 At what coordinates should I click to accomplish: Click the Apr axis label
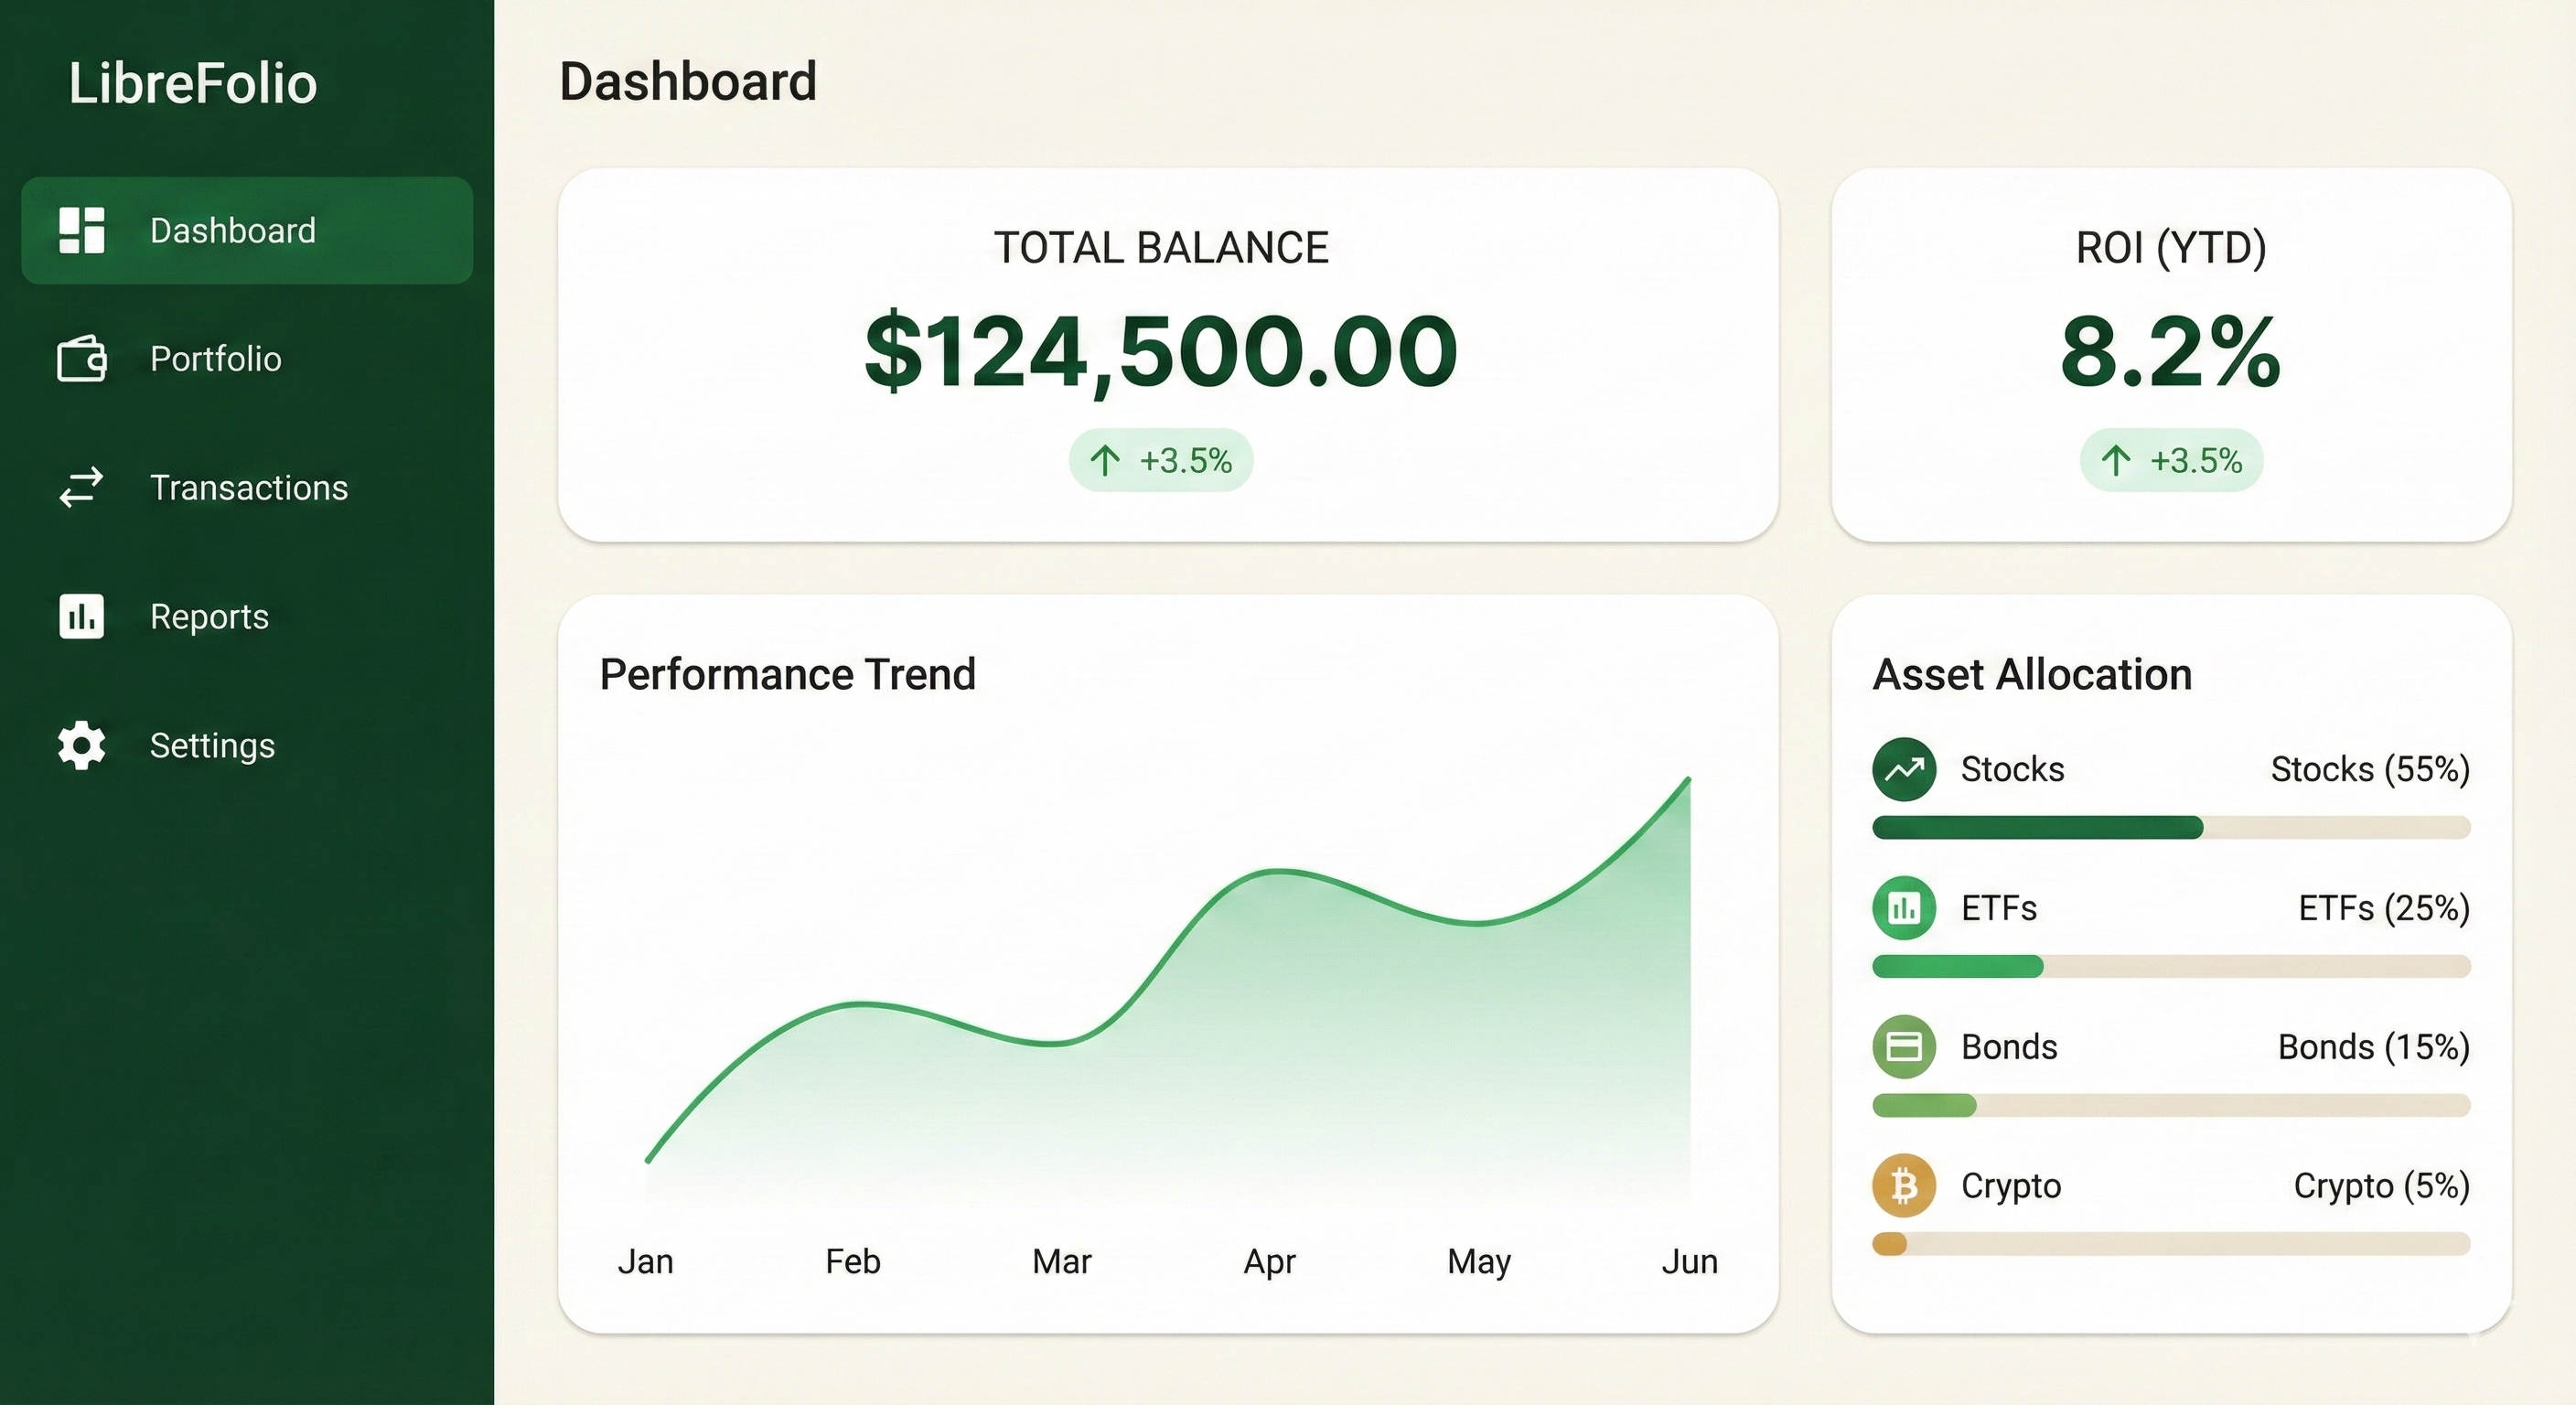coord(1270,1263)
